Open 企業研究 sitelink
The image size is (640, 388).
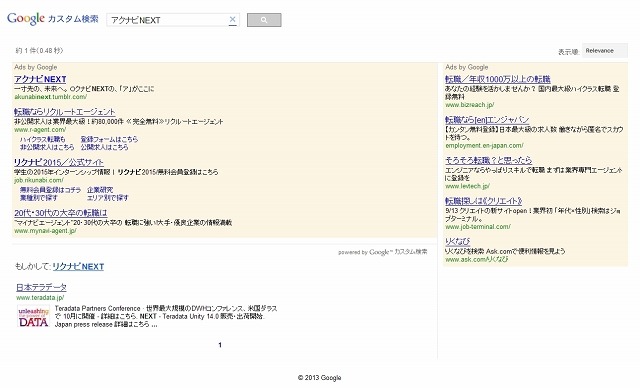[100, 190]
